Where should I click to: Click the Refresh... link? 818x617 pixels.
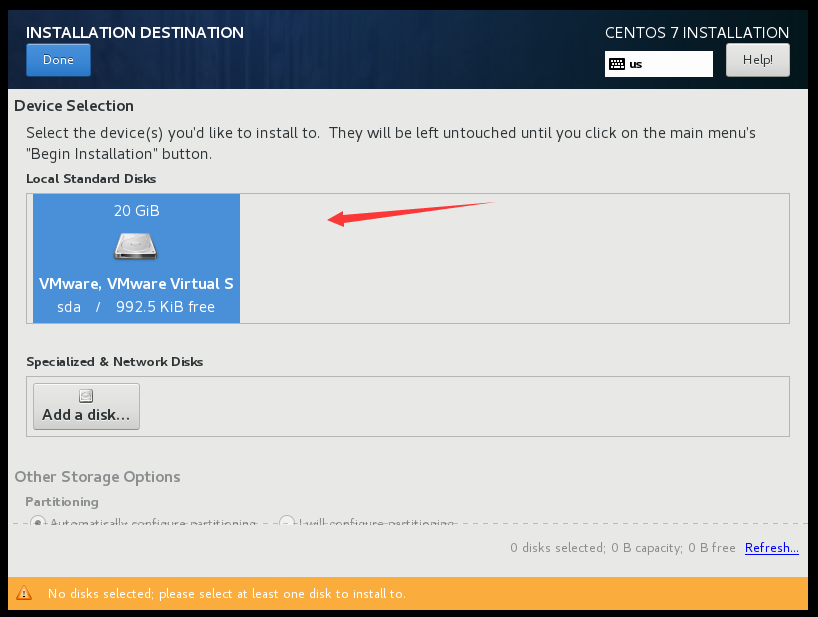[x=772, y=548]
